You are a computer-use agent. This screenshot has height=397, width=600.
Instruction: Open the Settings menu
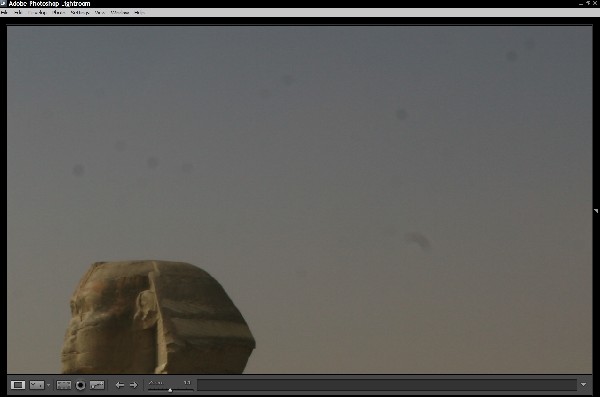click(x=80, y=13)
